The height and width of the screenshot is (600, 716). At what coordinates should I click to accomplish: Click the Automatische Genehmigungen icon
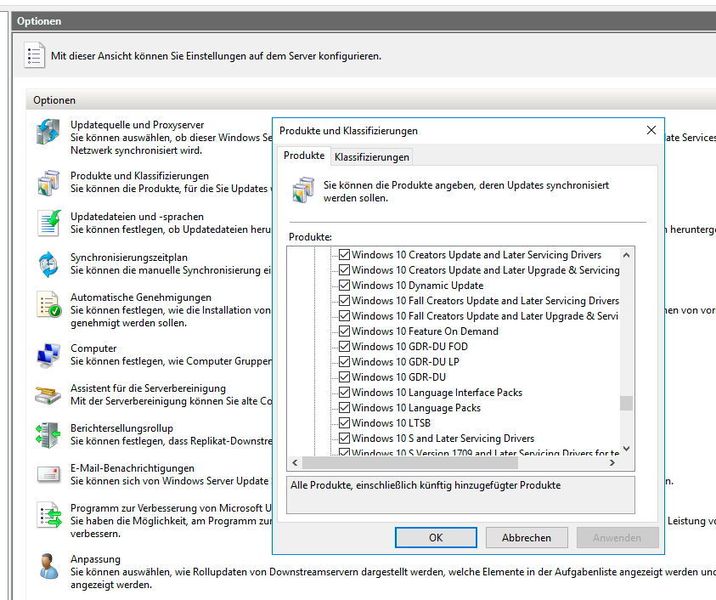point(49,305)
